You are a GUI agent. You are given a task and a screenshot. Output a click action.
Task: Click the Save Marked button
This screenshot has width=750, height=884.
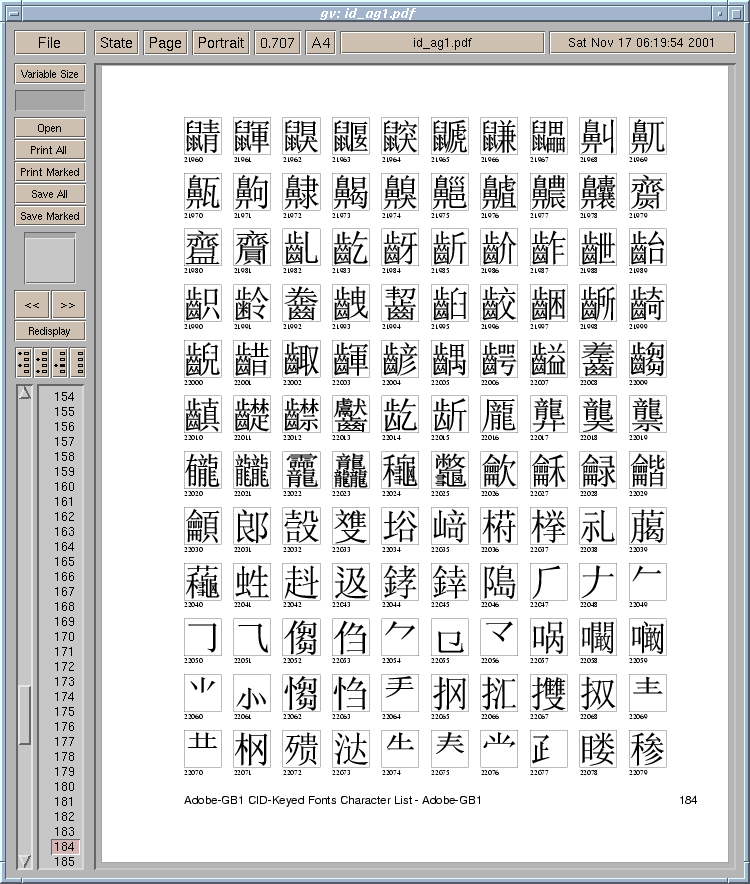(x=49, y=216)
